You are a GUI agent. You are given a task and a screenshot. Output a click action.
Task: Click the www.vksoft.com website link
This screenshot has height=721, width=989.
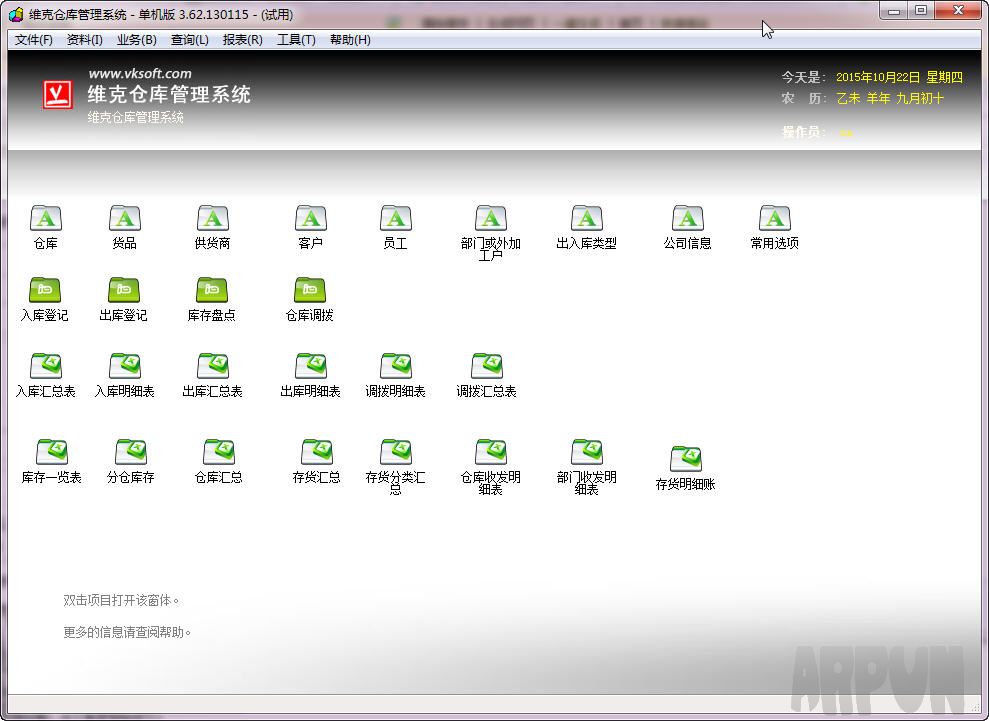140,74
